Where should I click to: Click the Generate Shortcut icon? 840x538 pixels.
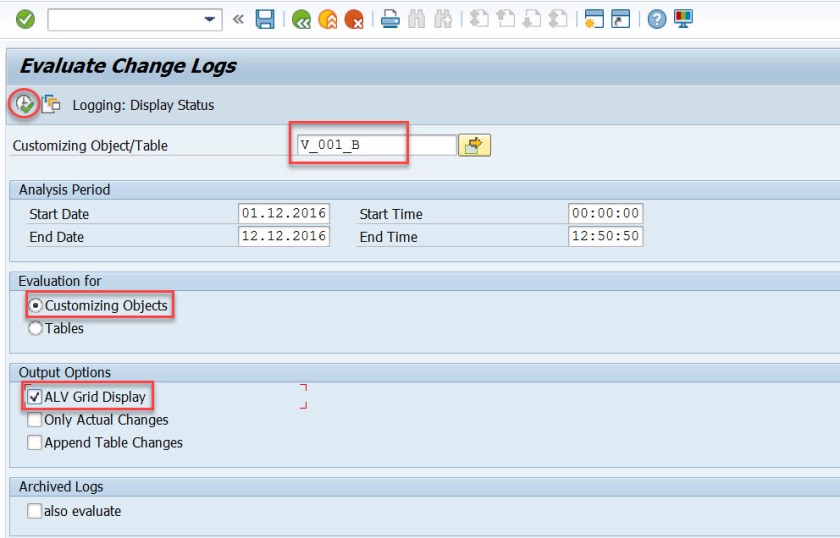tap(620, 19)
